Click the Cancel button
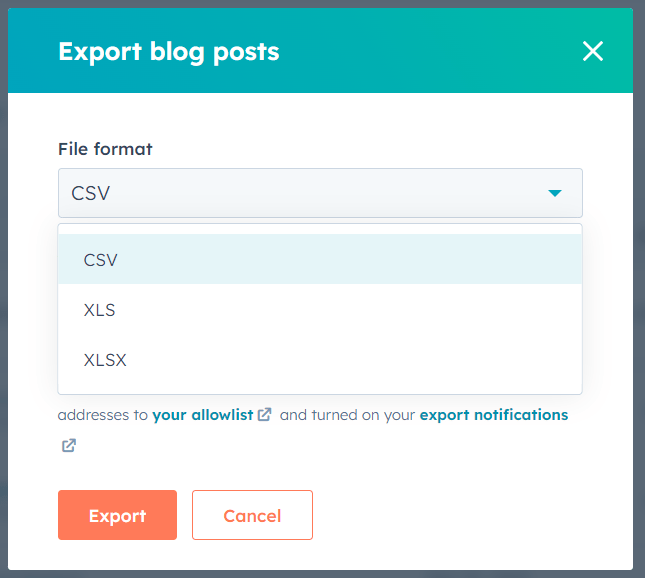The height and width of the screenshot is (578, 645). 252,516
